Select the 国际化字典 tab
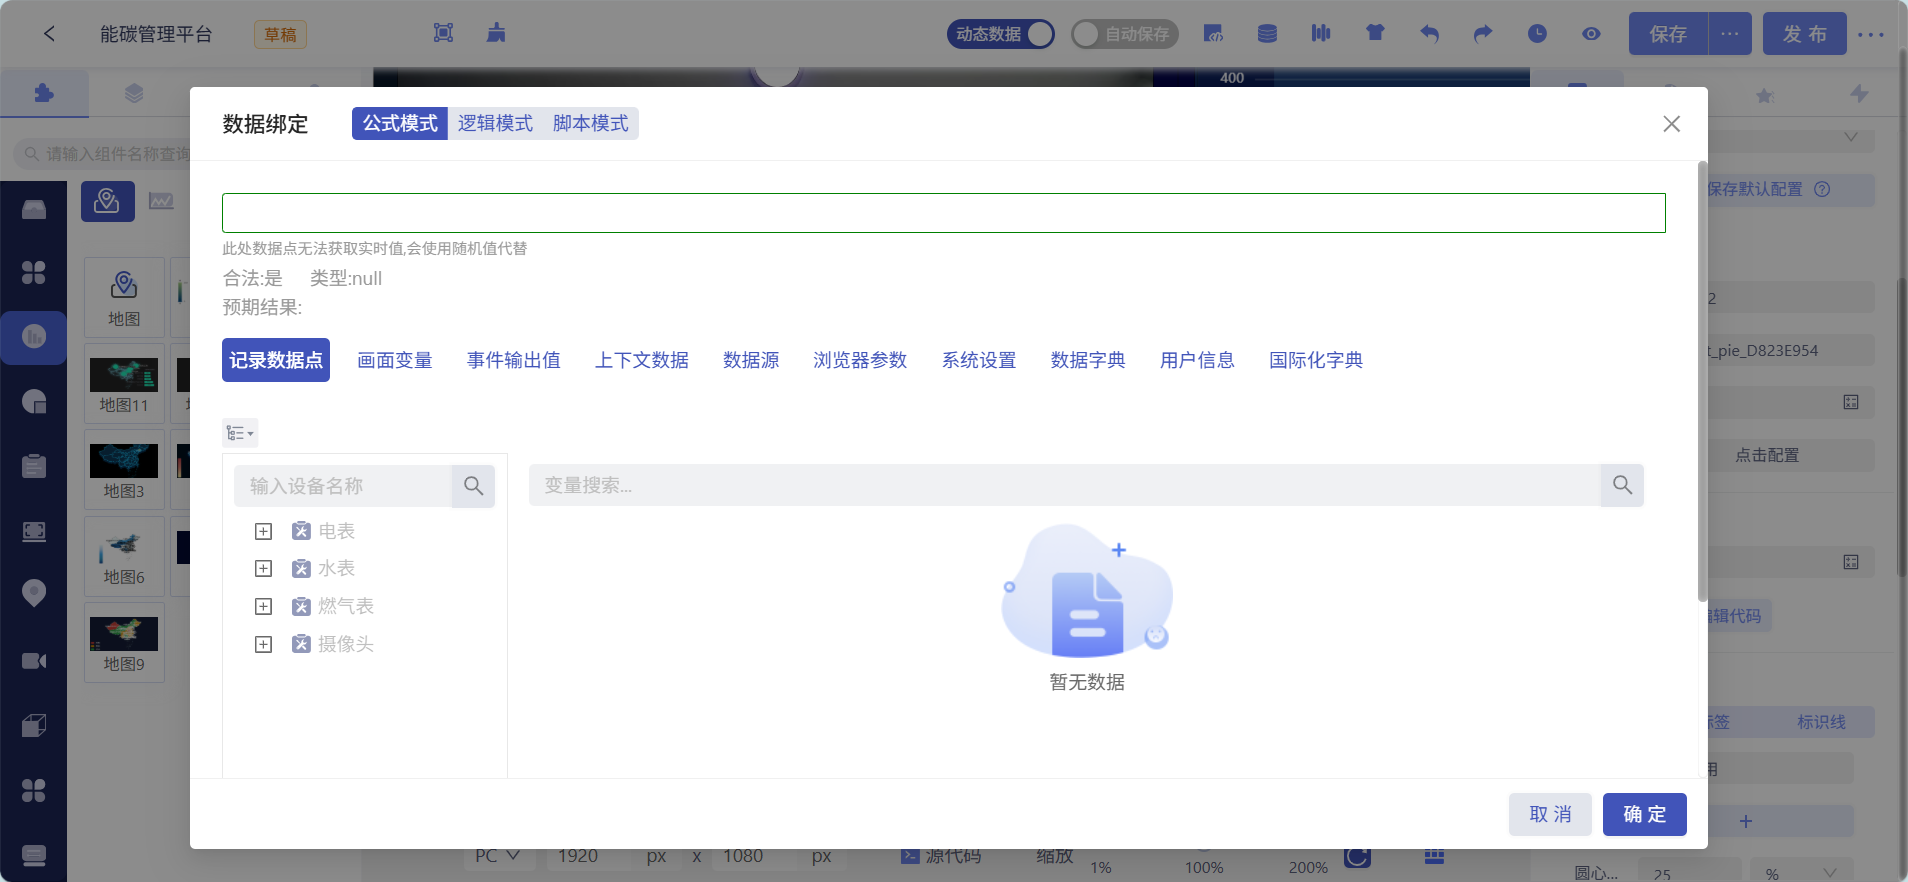The height and width of the screenshot is (882, 1908). click(1316, 360)
